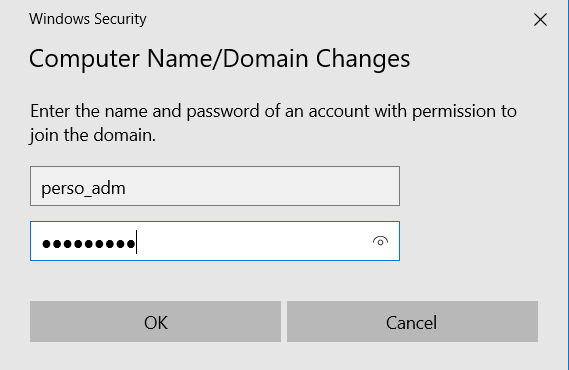Close the Windows Security dialog
The image size is (569, 370).
point(540,20)
